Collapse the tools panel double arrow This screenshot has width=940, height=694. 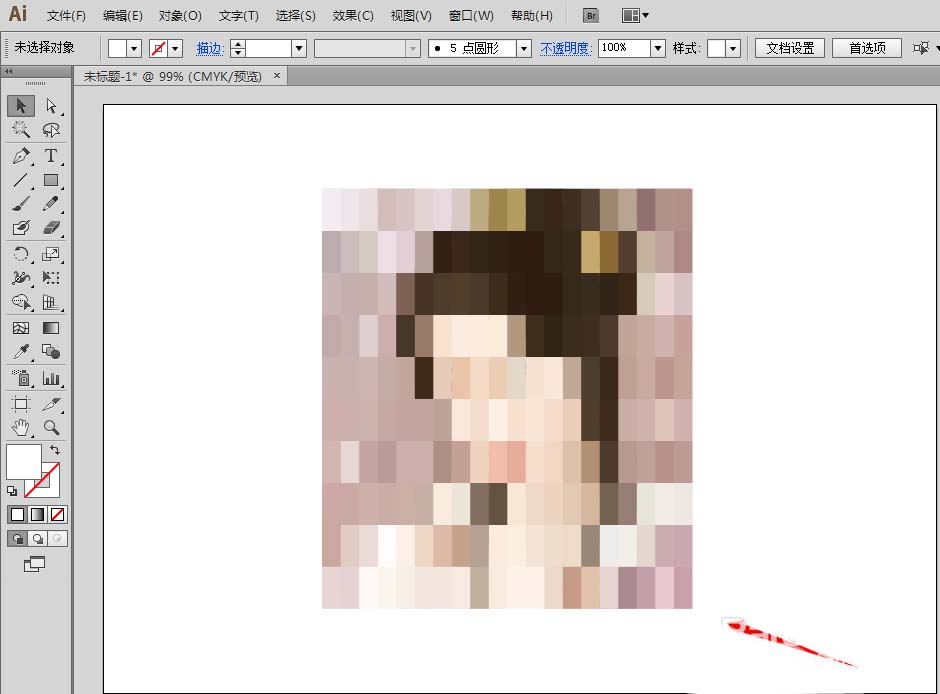point(8,71)
